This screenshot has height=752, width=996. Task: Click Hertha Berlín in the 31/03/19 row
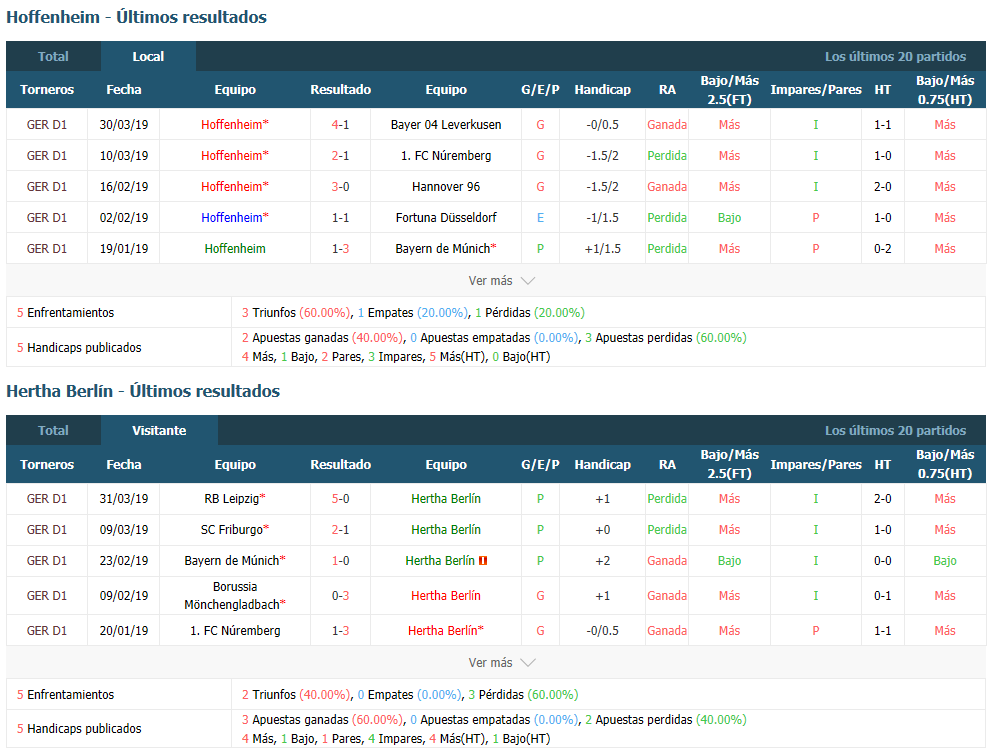point(446,499)
